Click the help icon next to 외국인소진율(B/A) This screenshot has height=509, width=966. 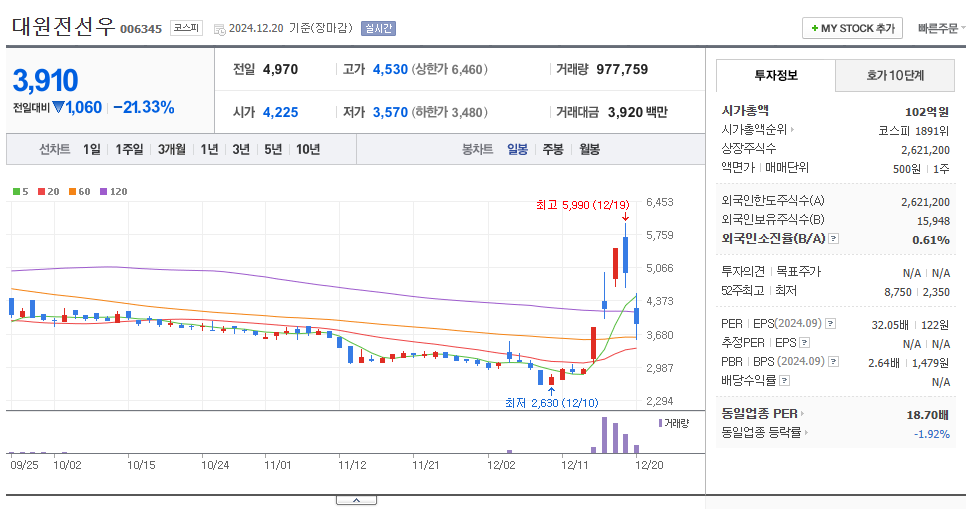(834, 238)
